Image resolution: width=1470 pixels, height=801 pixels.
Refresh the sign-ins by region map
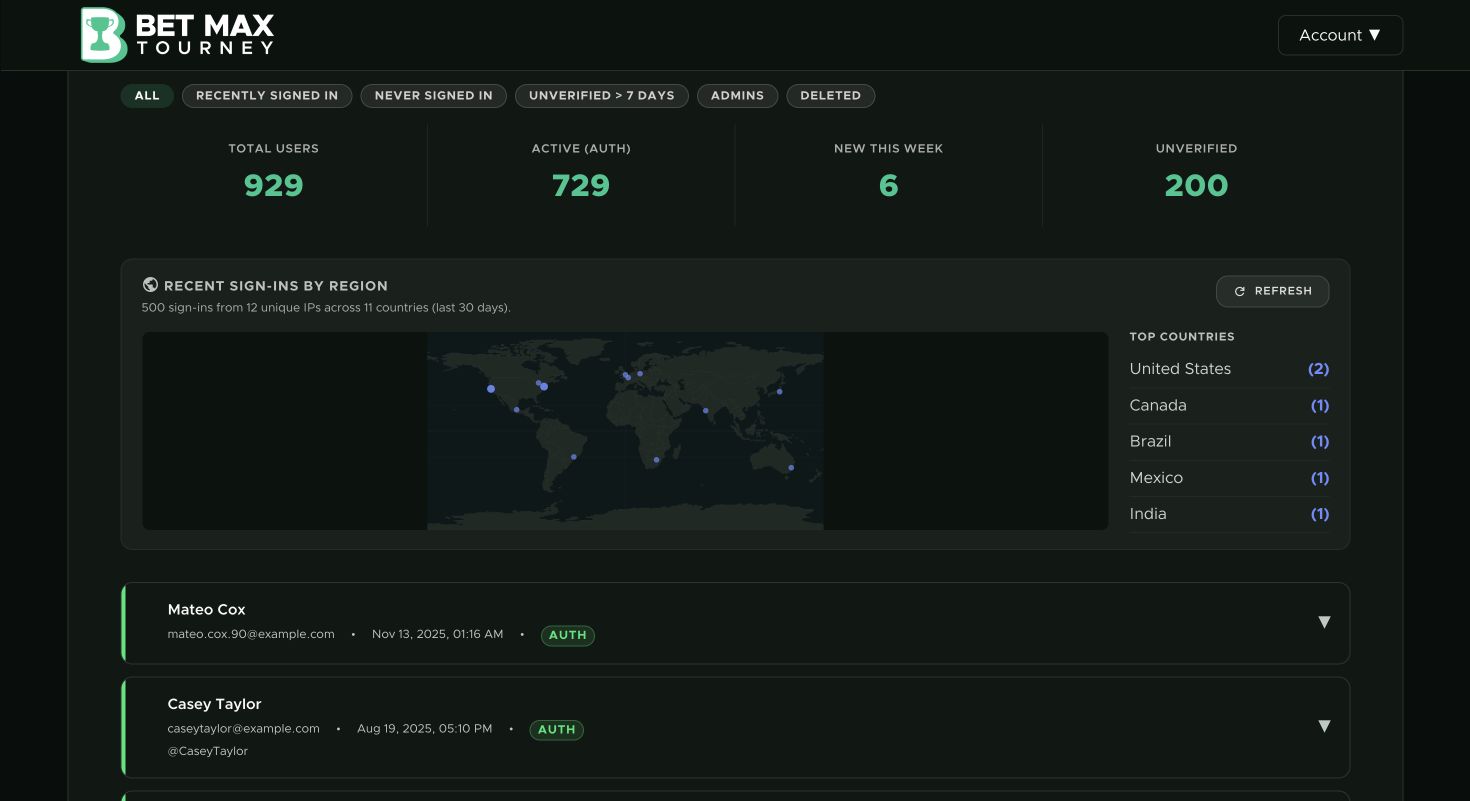(x=1272, y=291)
